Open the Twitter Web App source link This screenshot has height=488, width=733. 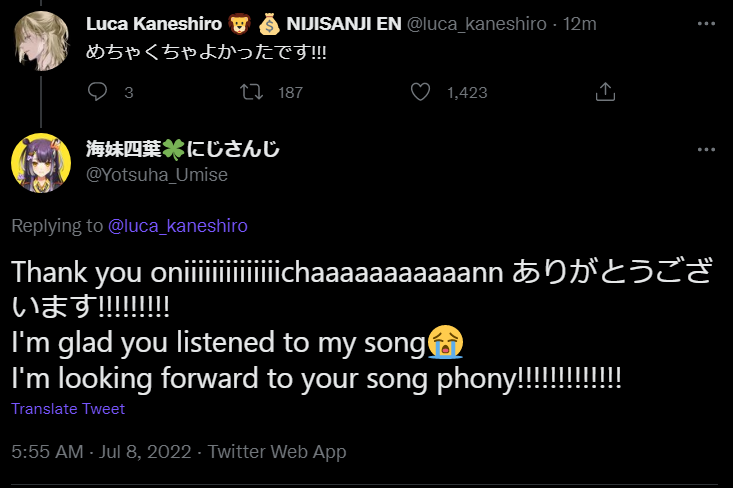pos(277,452)
